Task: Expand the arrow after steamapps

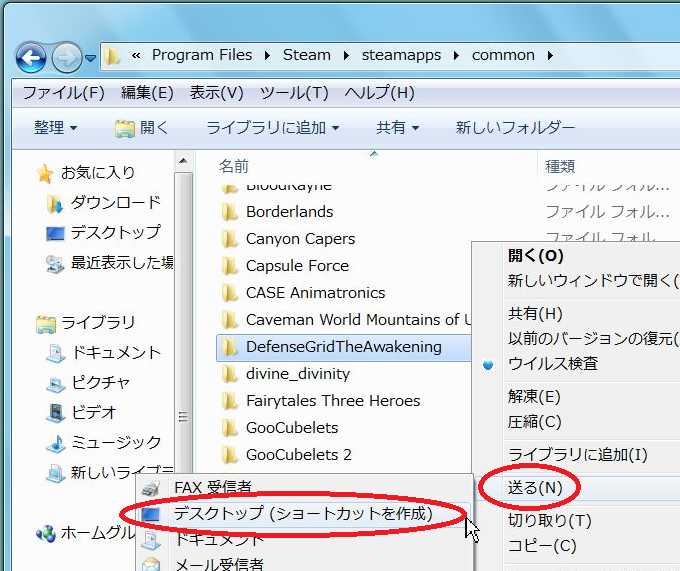Action: pyautogui.click(x=456, y=55)
